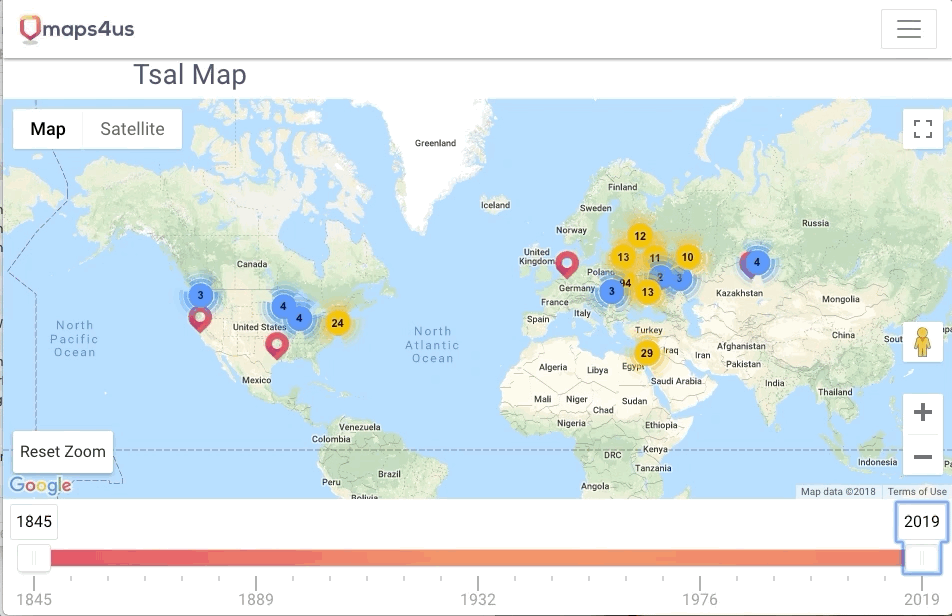Click the red pin on US West Coast
Image resolution: width=952 pixels, height=616 pixels.
point(200,319)
